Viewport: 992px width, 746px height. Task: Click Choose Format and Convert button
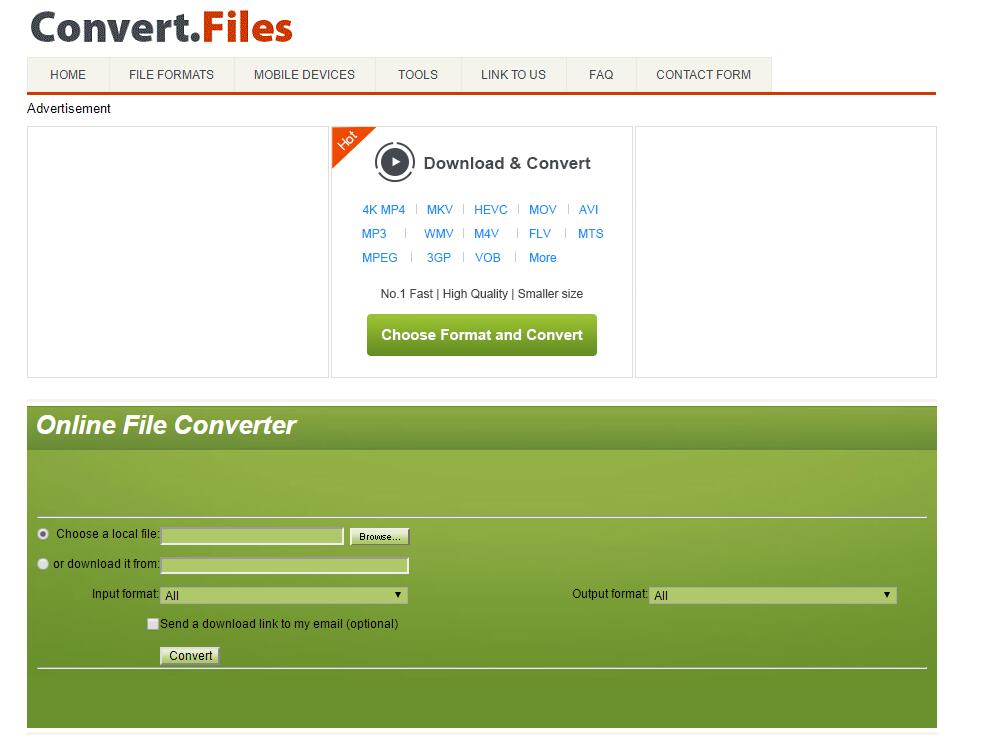point(481,335)
